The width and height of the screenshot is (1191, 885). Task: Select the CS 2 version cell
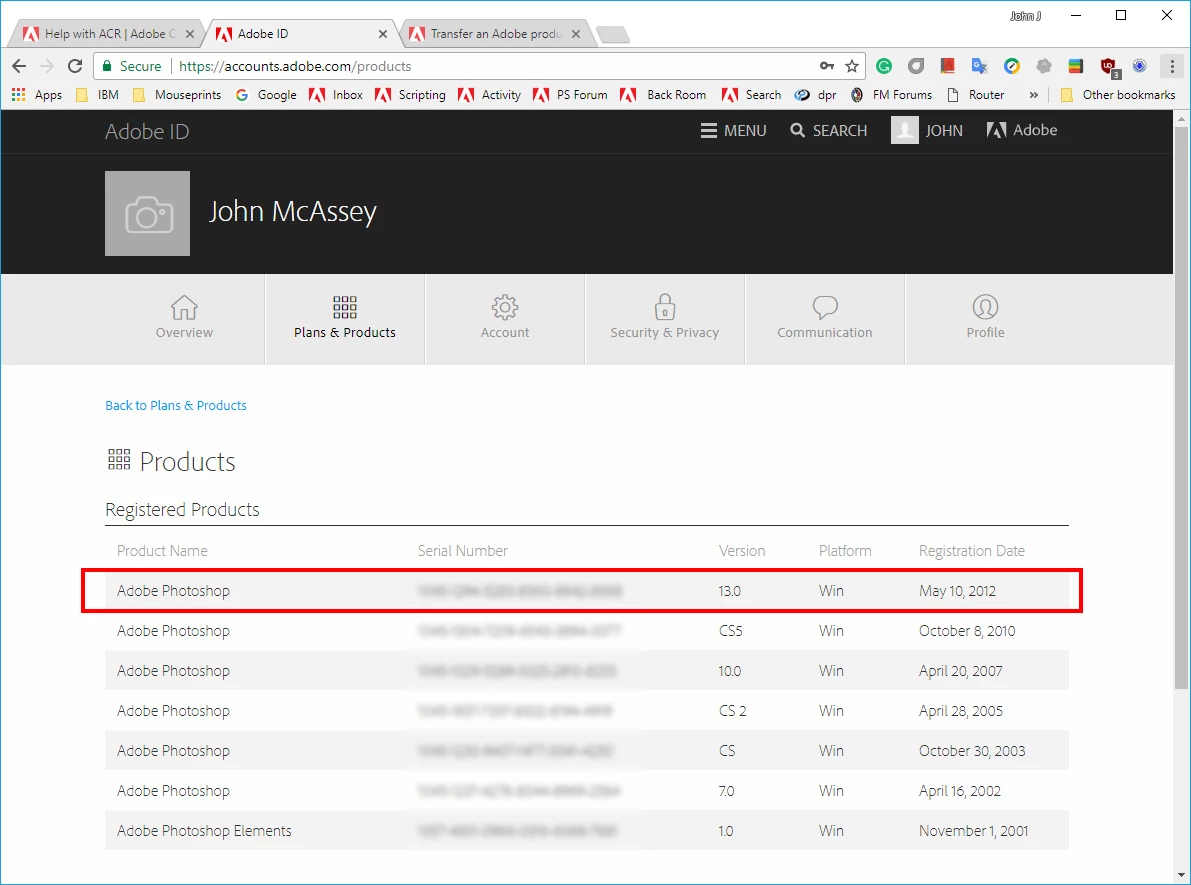click(732, 711)
